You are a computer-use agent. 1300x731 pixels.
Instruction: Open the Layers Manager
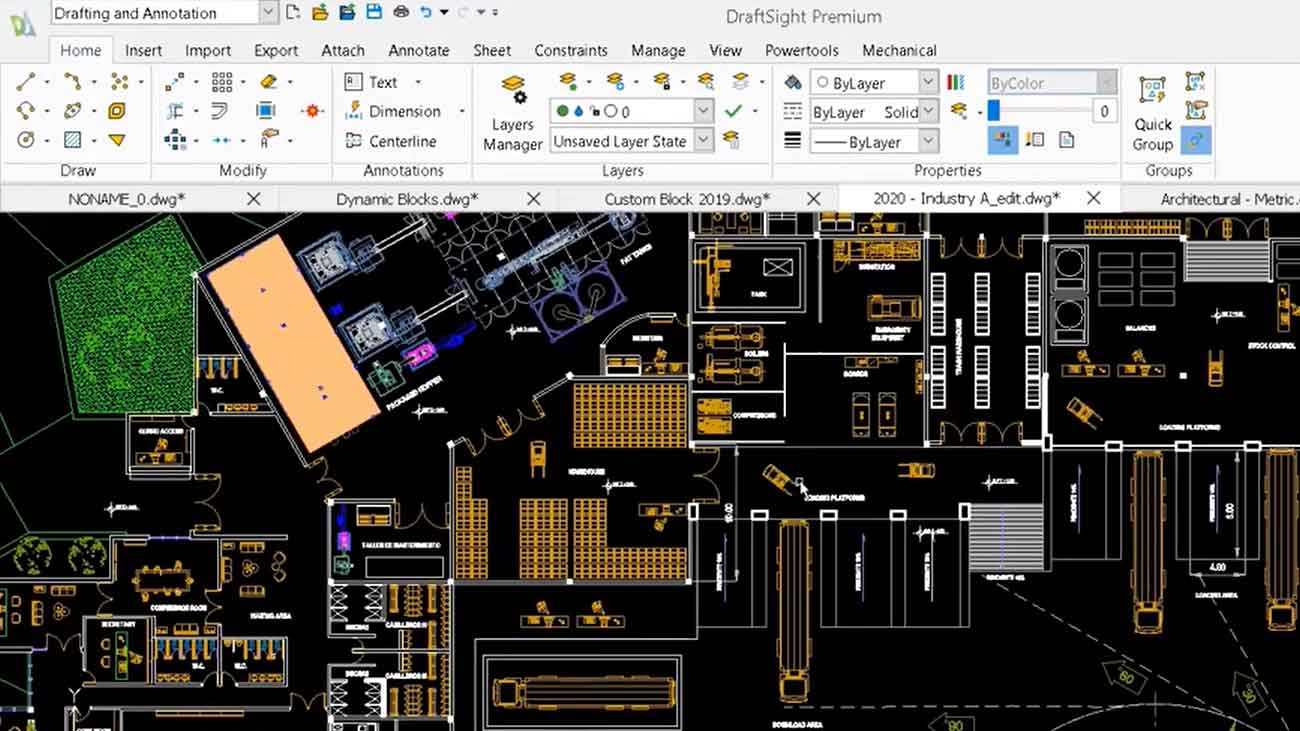513,113
